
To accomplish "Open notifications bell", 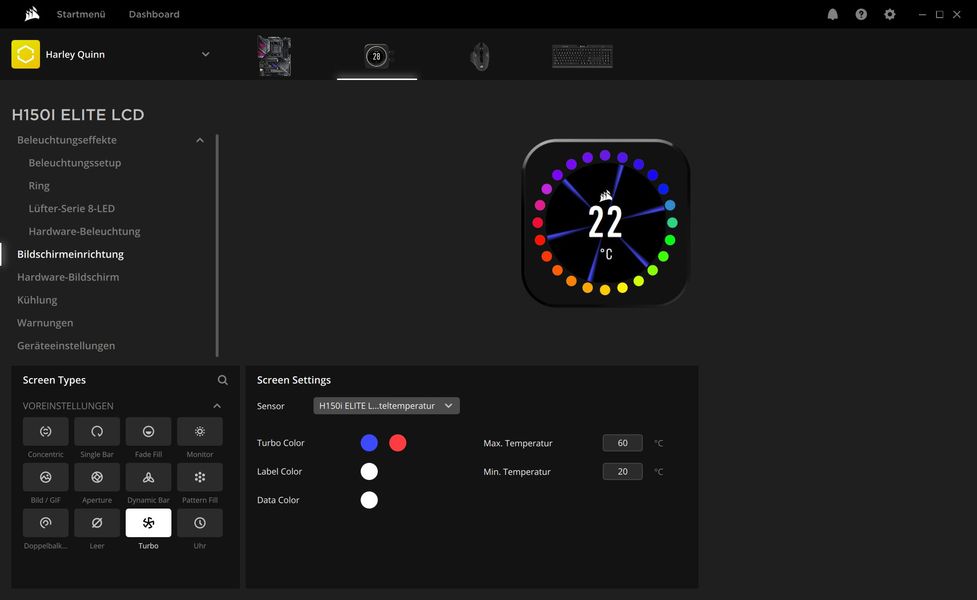I will click(832, 14).
